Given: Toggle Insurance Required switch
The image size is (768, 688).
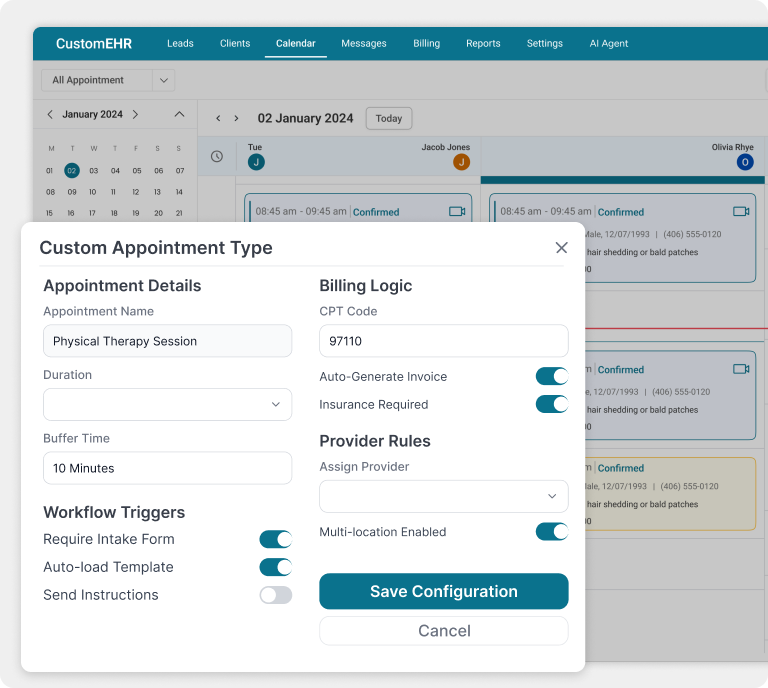Looking at the screenshot, I should tap(552, 404).
